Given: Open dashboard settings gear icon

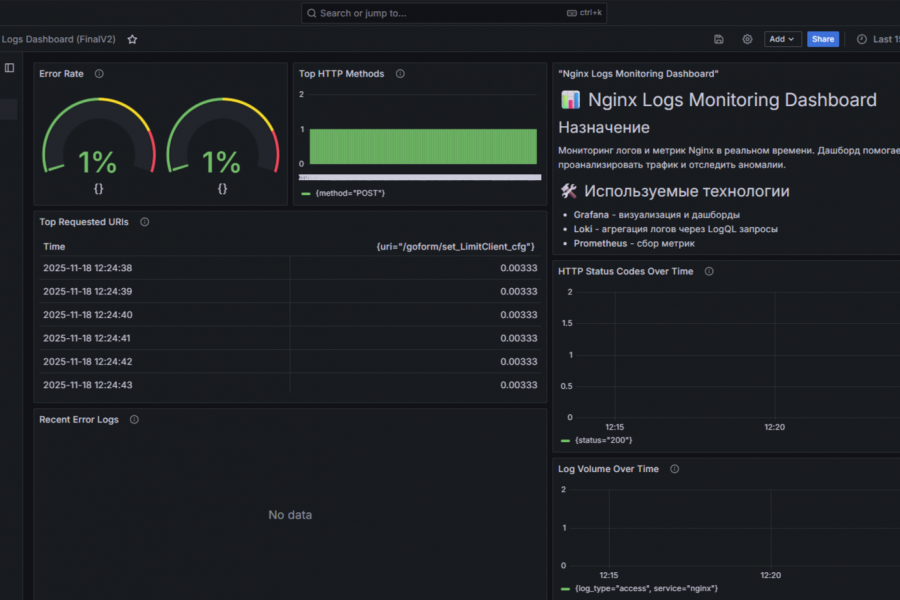Looking at the screenshot, I should pyautogui.click(x=747, y=39).
